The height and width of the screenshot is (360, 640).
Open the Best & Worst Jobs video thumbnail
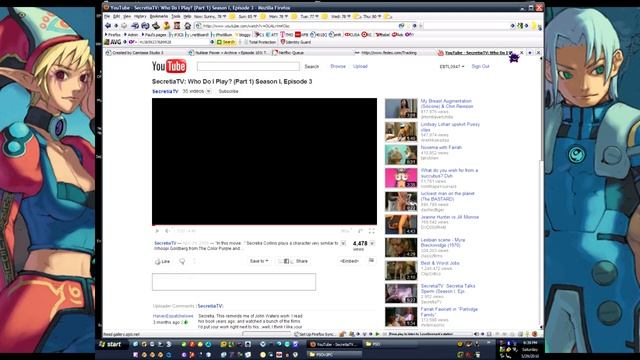point(401,271)
